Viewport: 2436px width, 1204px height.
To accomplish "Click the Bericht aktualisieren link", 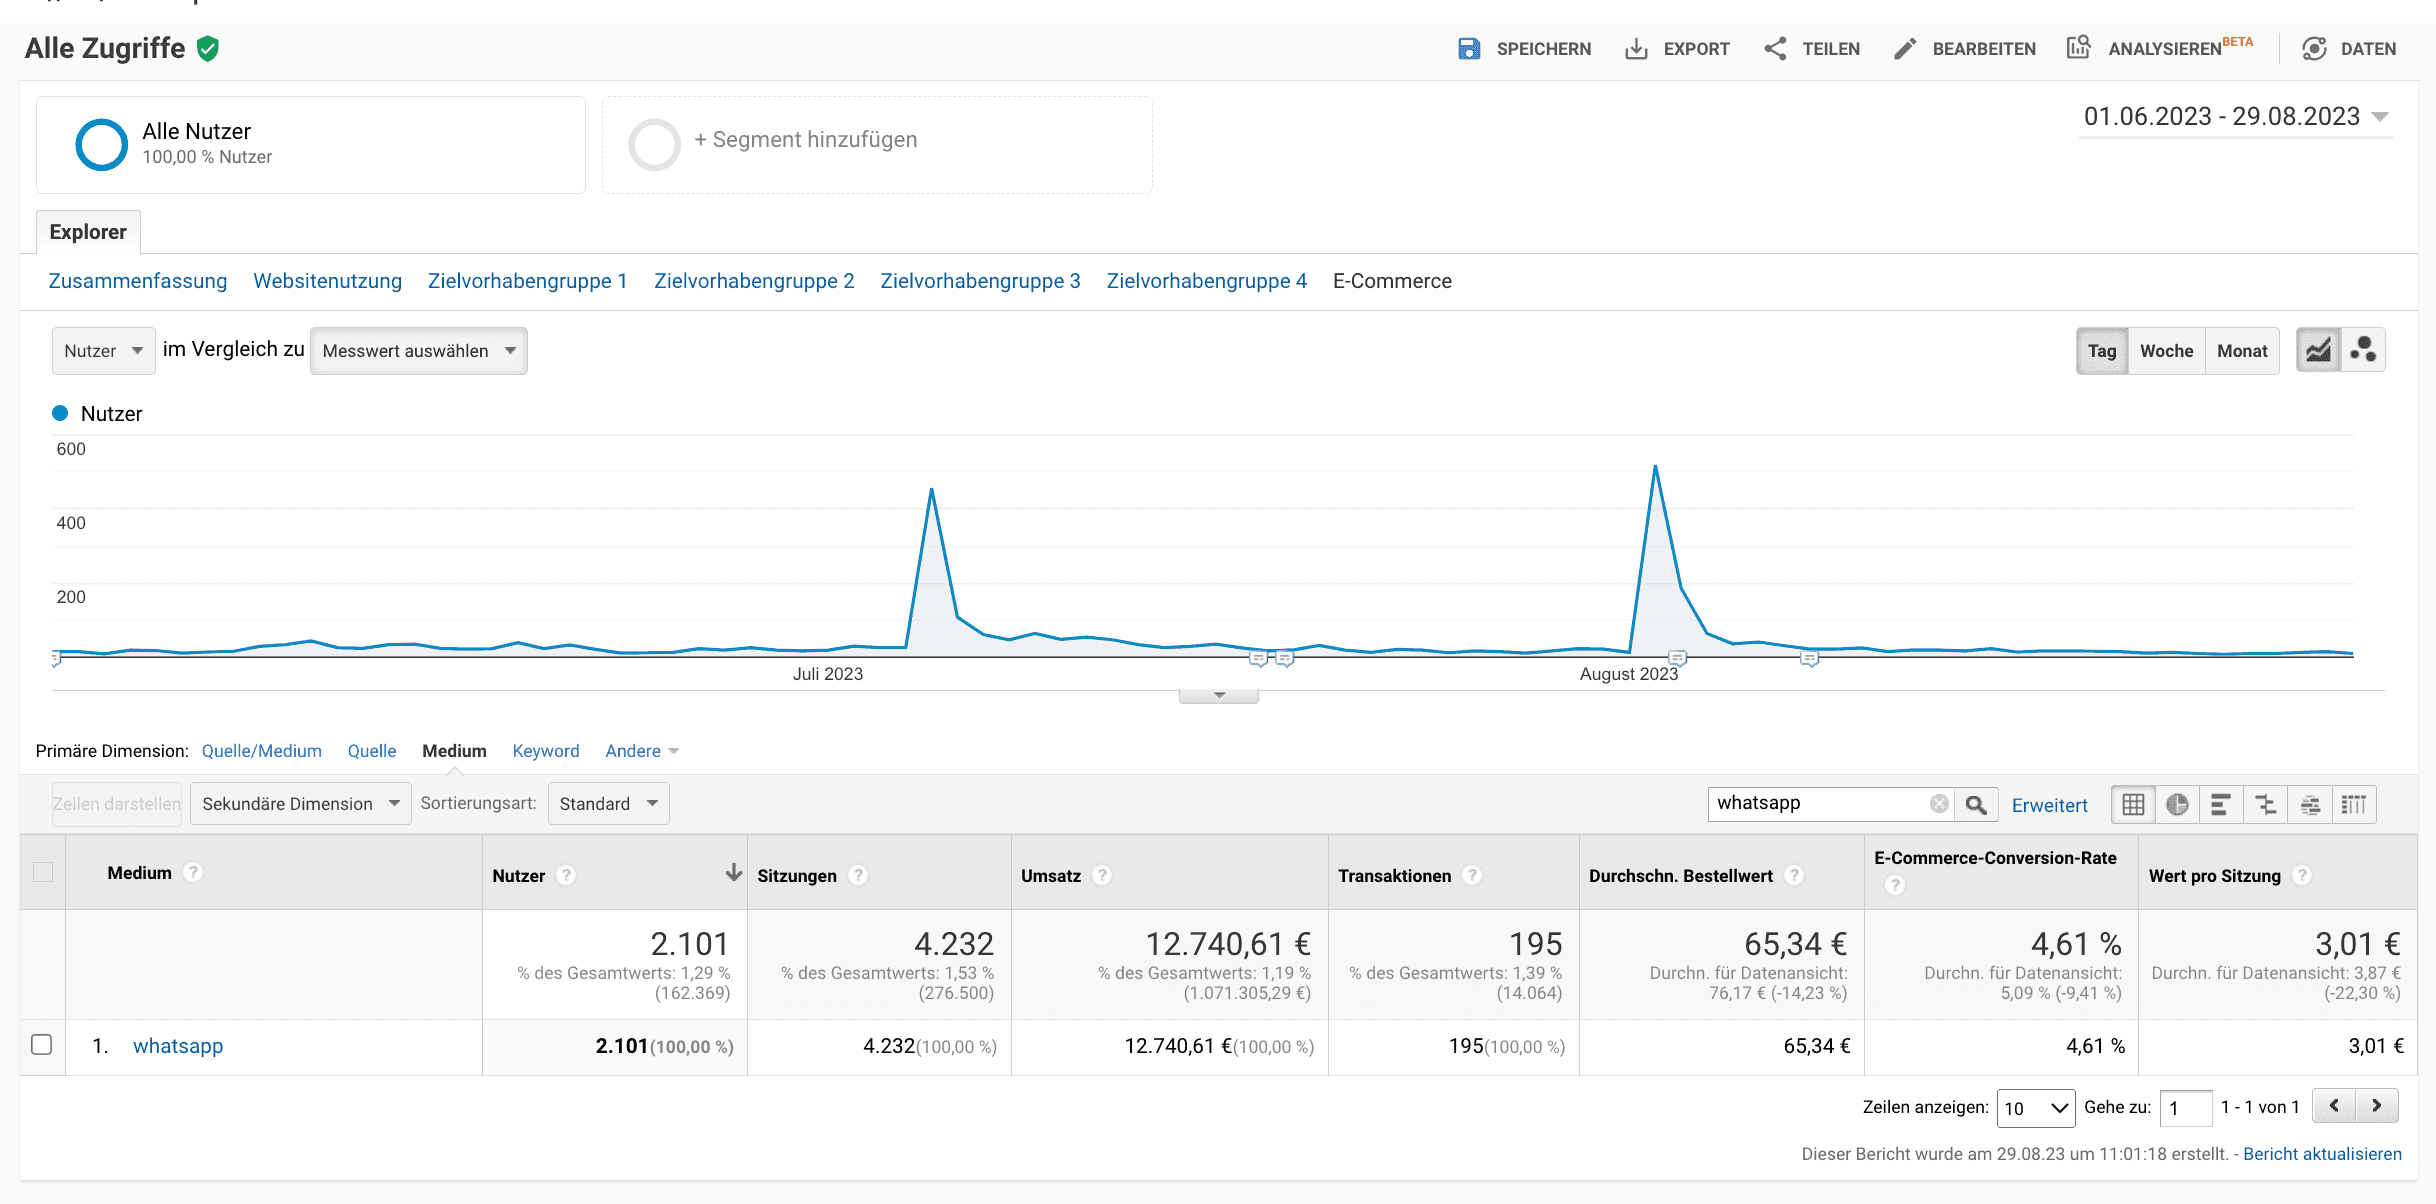I will [2322, 1154].
